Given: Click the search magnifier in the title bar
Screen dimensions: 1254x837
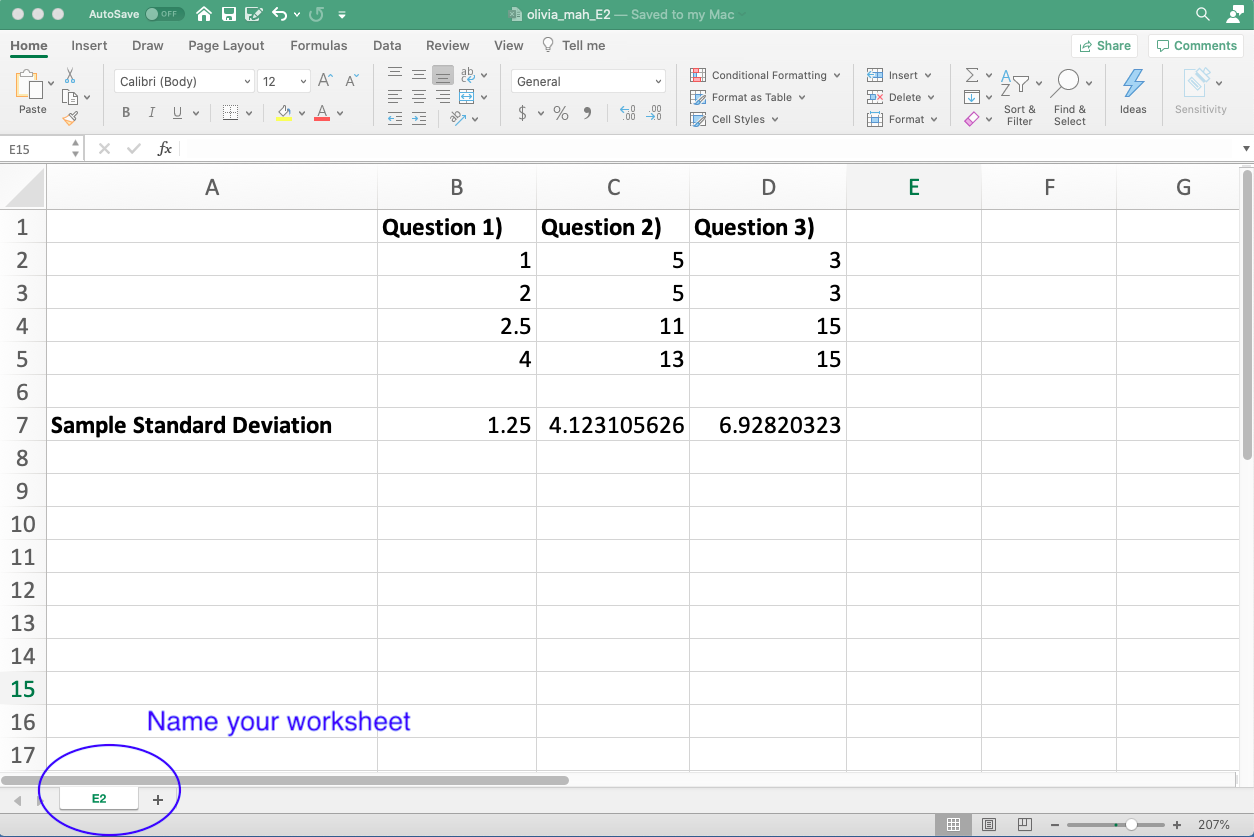Looking at the screenshot, I should pyautogui.click(x=1203, y=15).
